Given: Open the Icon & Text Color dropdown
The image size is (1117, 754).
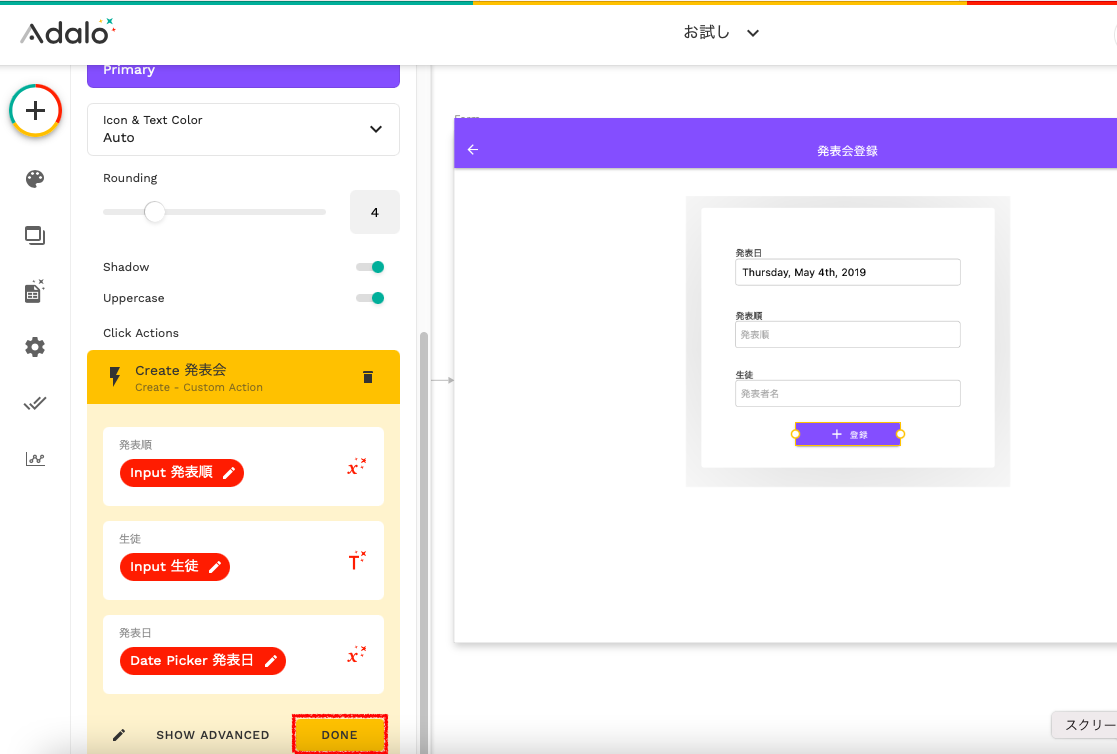Looking at the screenshot, I should pyautogui.click(x=243, y=129).
